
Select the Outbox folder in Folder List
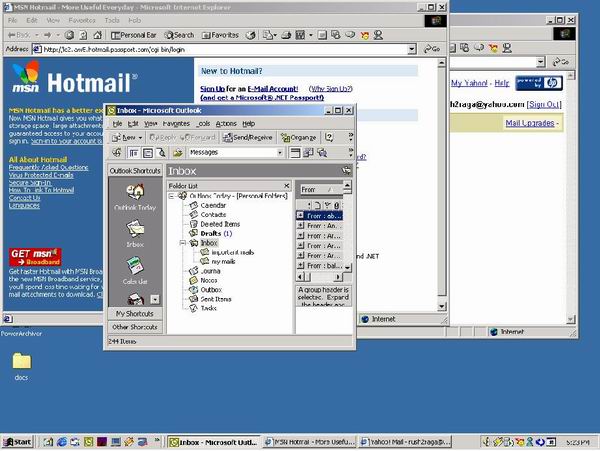tap(211, 290)
